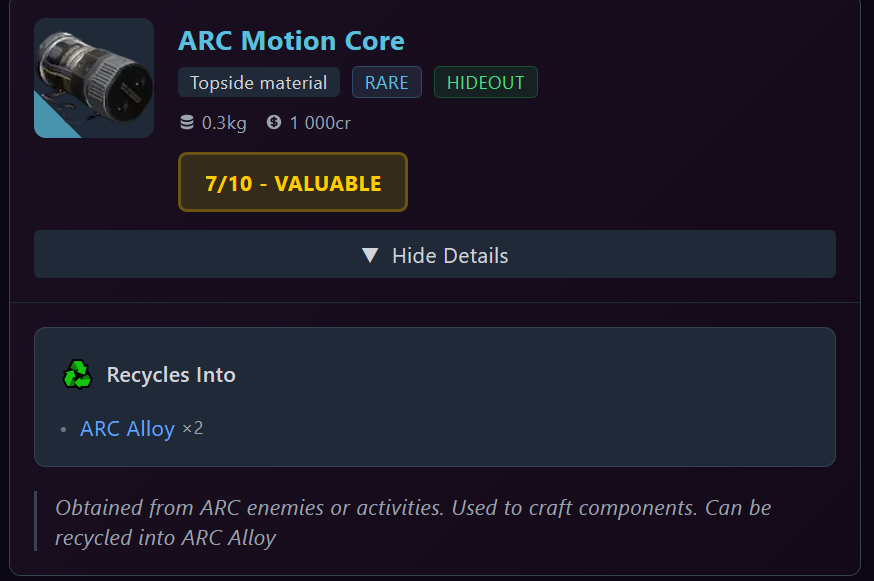Click the 7/10 - VALUABLE rating badge
Viewport: 874px width, 581px height.
(293, 183)
